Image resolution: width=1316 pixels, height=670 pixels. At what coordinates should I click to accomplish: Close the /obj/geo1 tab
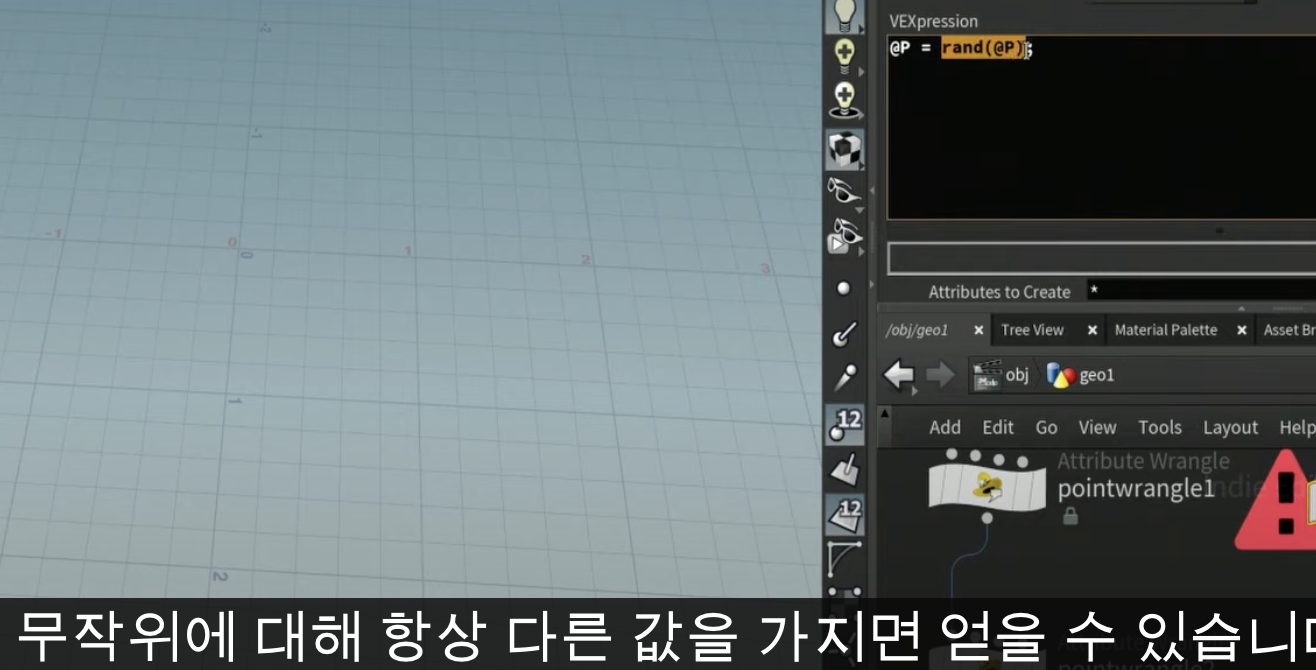[979, 330]
